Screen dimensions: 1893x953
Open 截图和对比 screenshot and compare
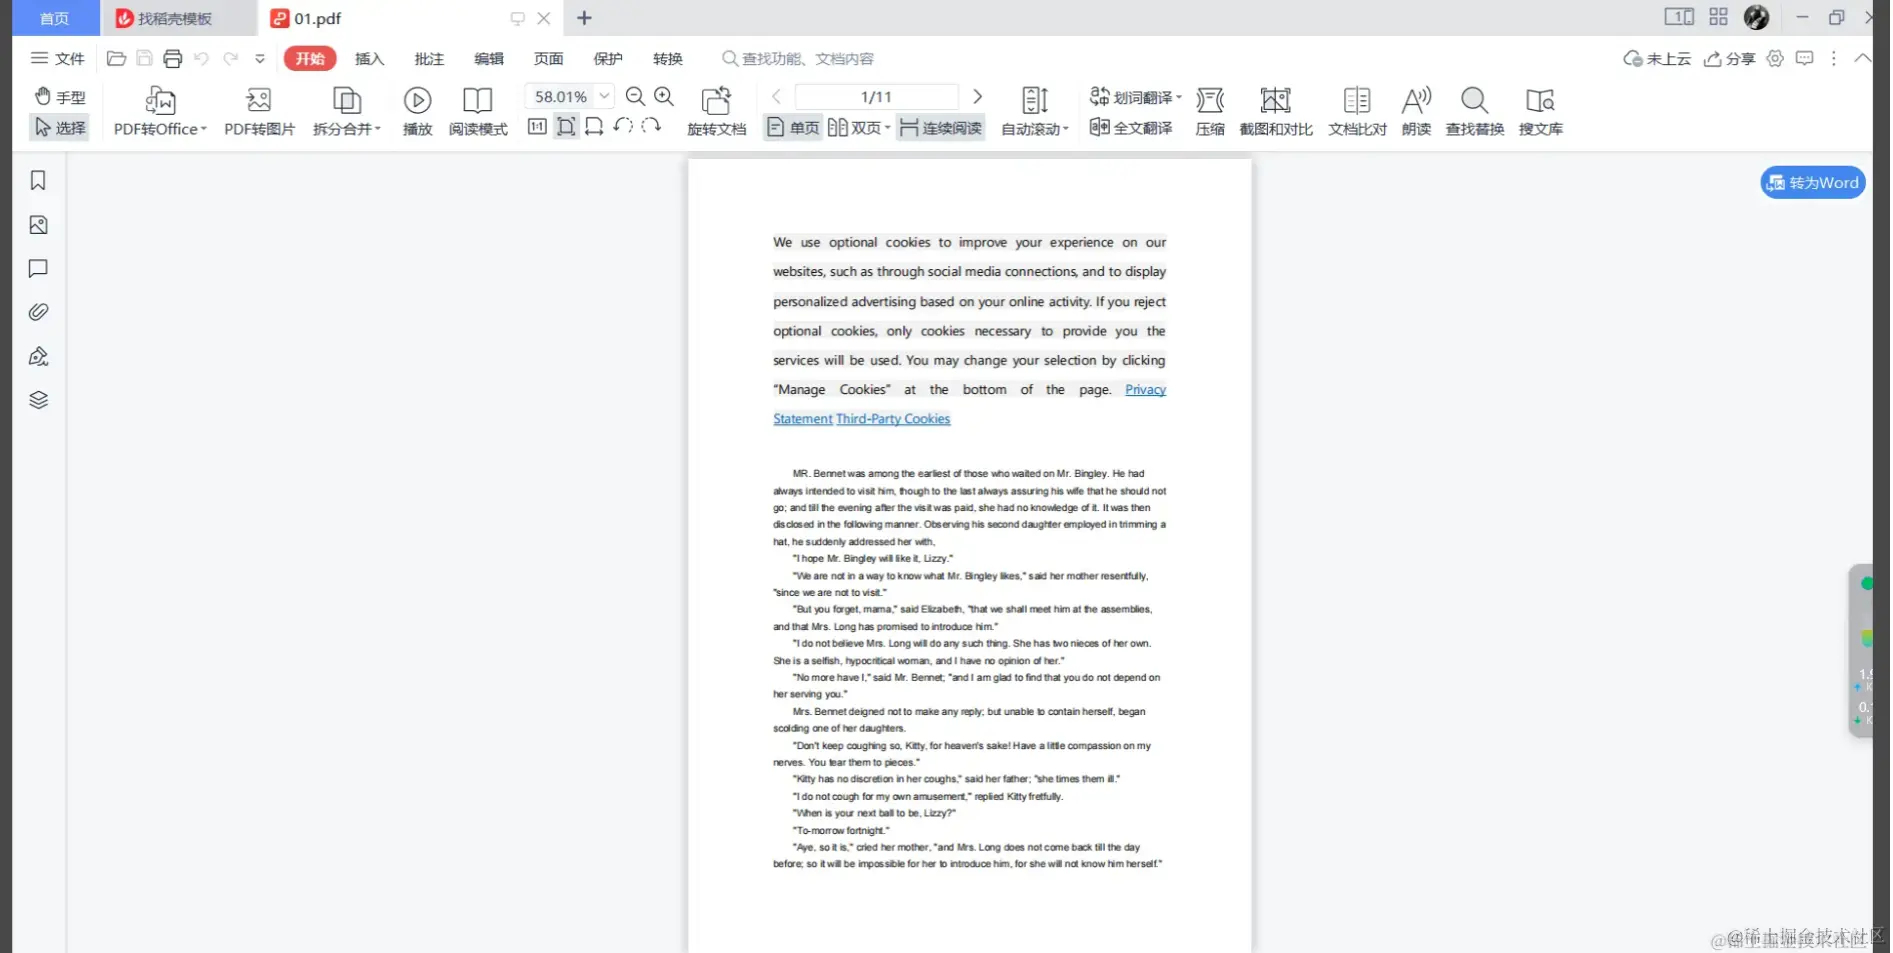pos(1276,112)
